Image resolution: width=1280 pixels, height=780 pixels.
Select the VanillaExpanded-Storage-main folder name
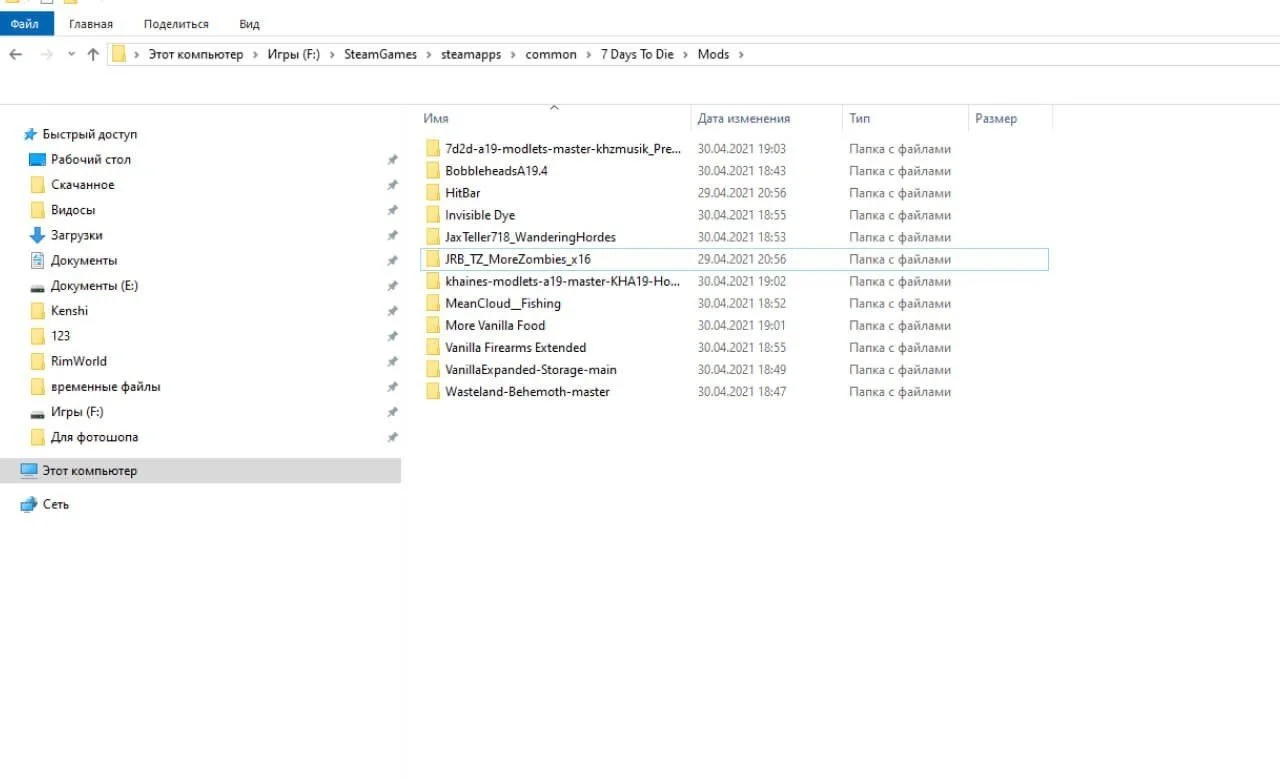pyautogui.click(x=531, y=370)
